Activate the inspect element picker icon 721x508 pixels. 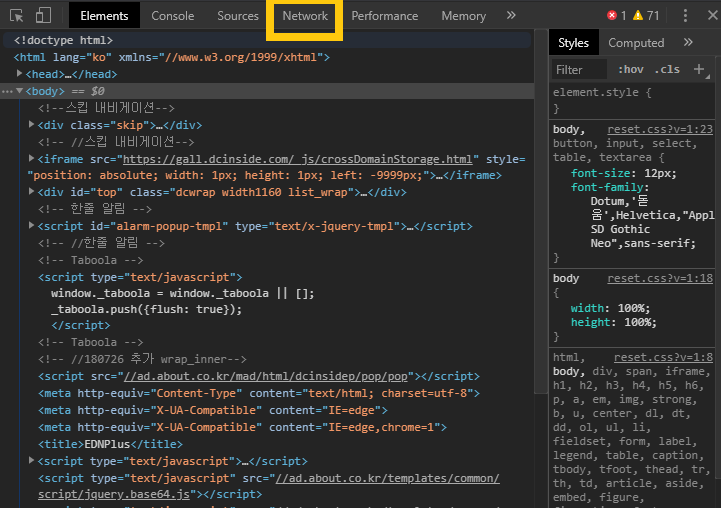pyautogui.click(x=17, y=16)
